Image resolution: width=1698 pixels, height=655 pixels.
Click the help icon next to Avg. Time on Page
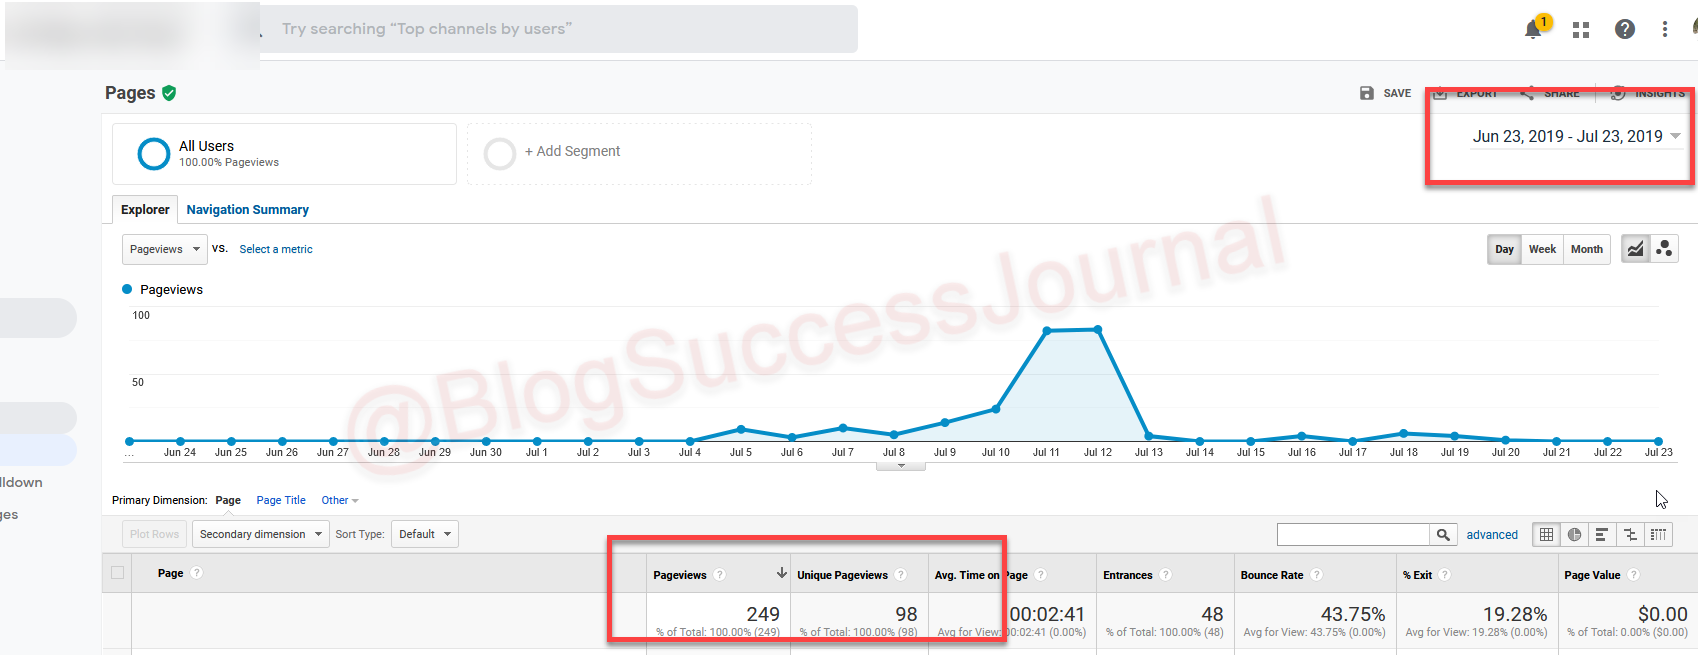coord(1041,575)
